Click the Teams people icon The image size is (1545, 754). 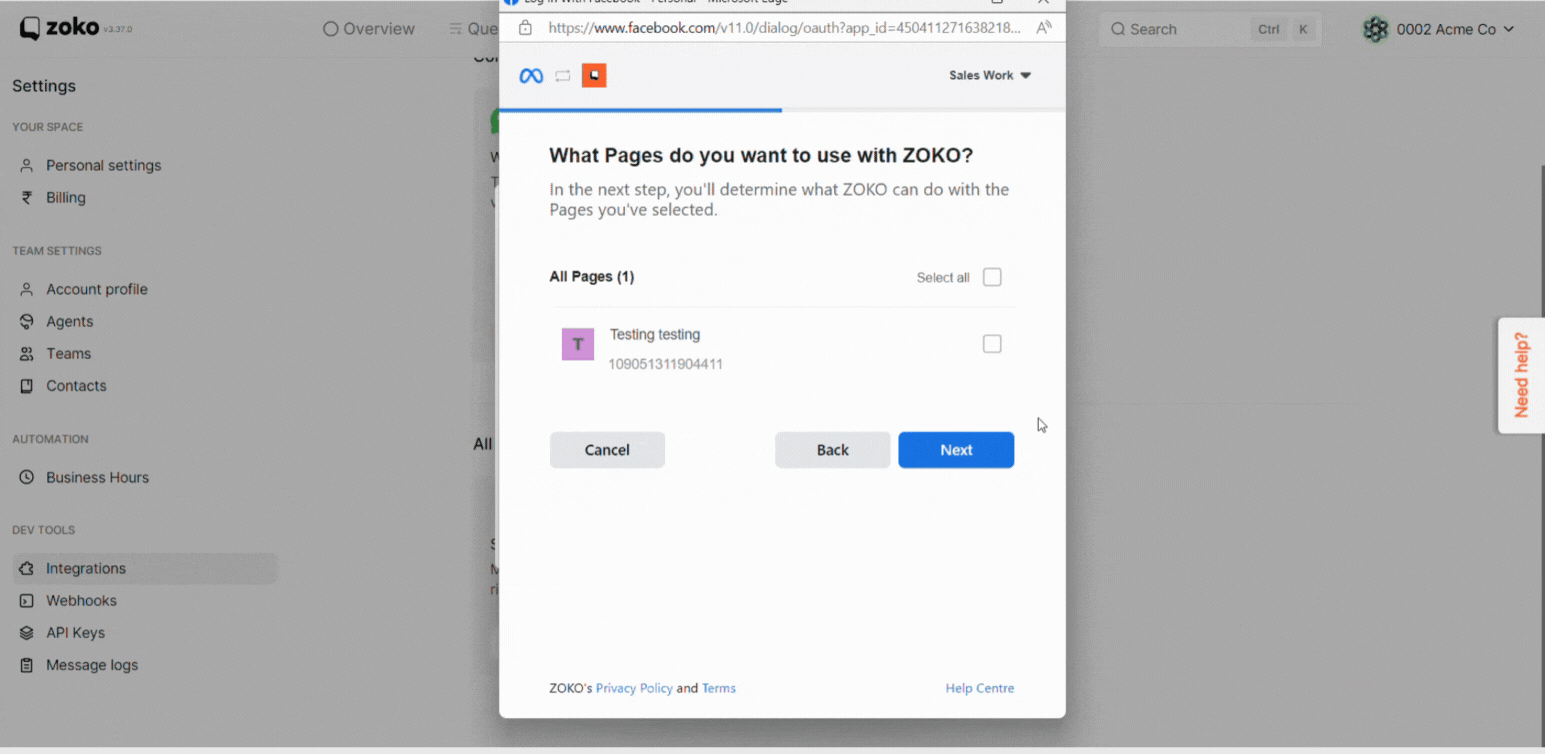(x=27, y=354)
